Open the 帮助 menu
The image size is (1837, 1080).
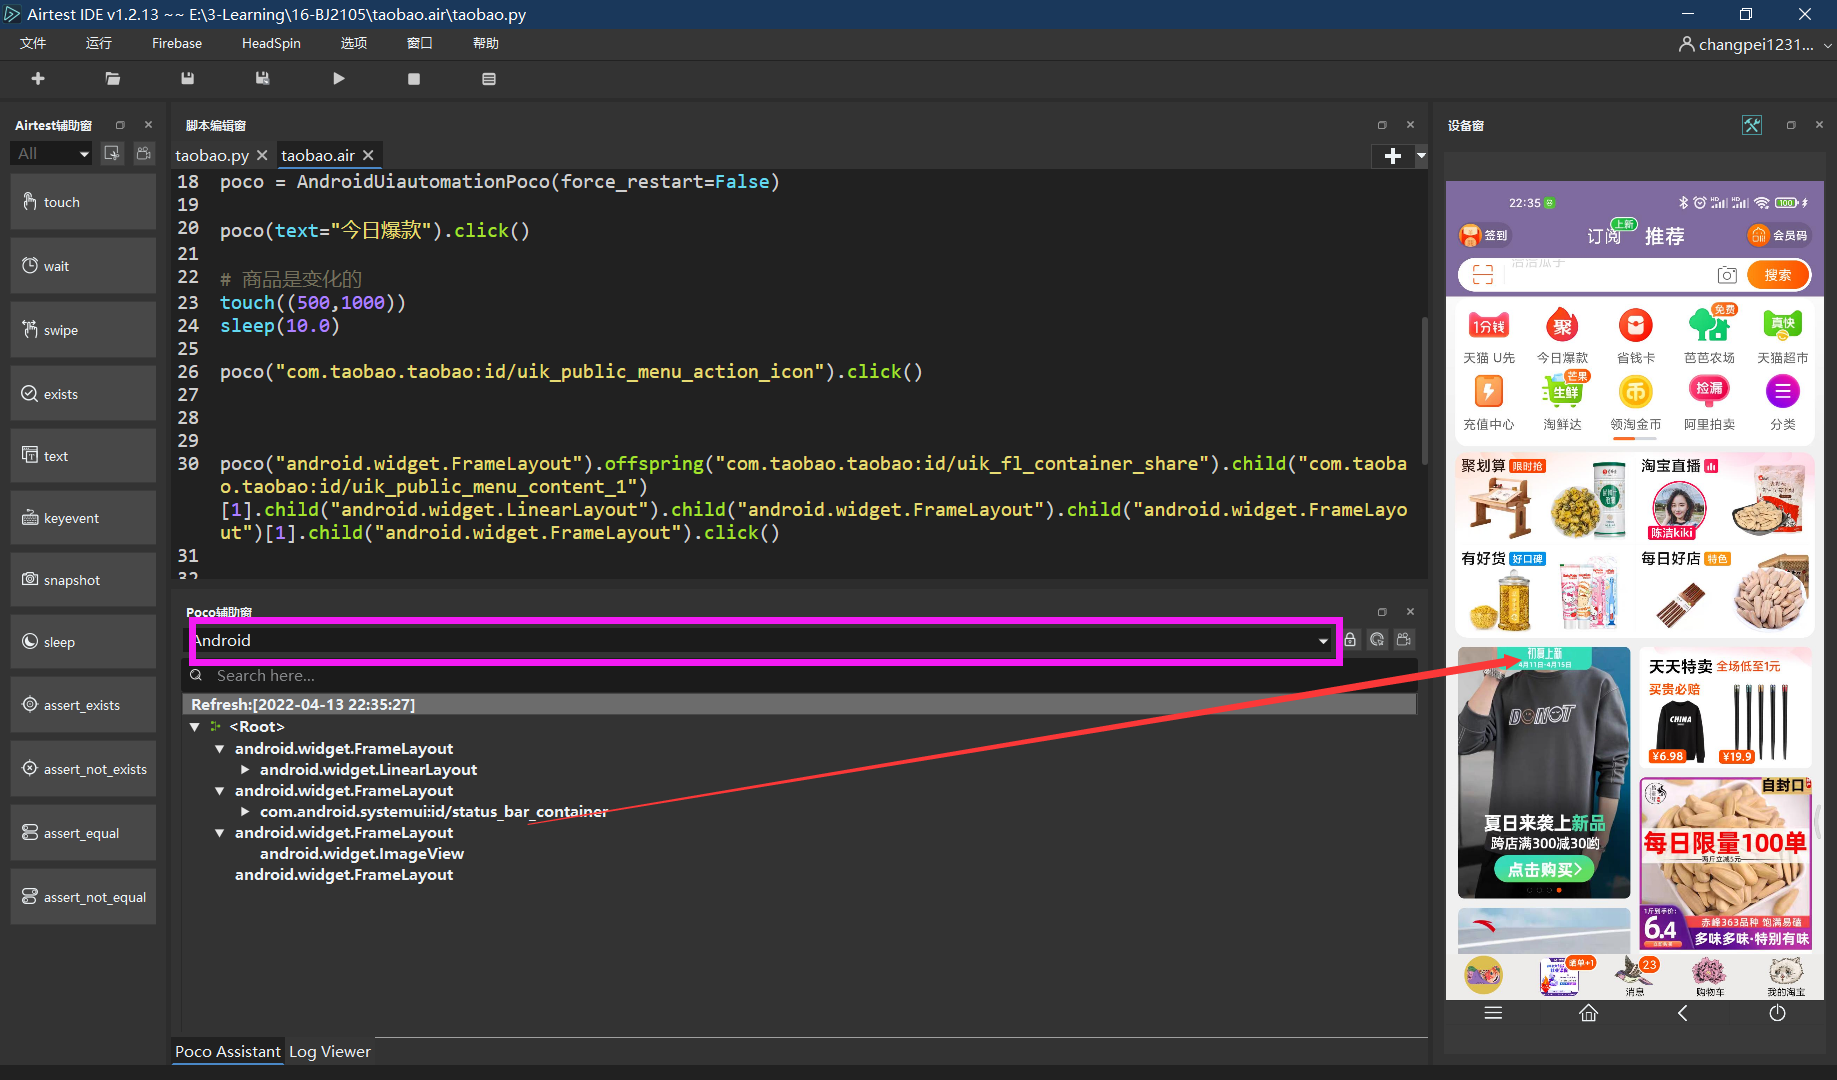[486, 43]
